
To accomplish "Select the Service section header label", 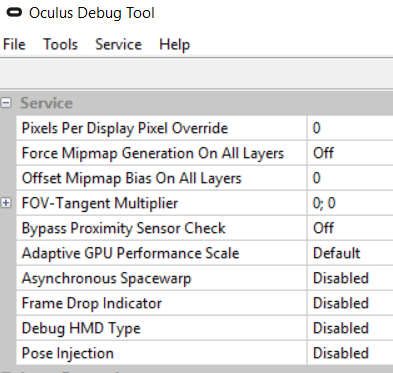I will 46,103.
